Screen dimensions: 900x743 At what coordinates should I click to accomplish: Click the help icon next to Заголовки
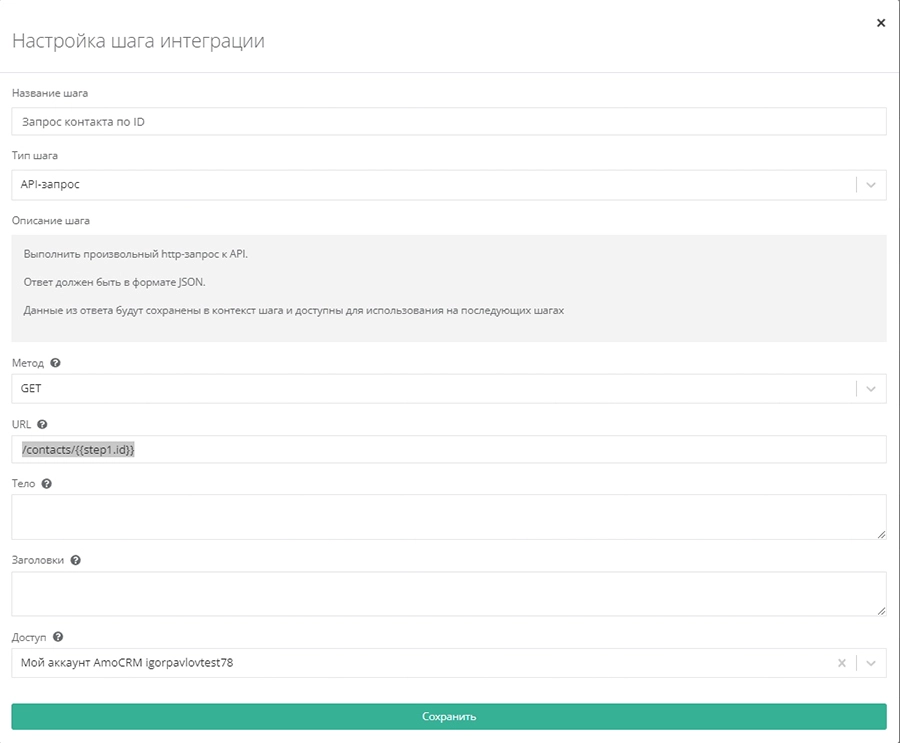[x=76, y=560]
